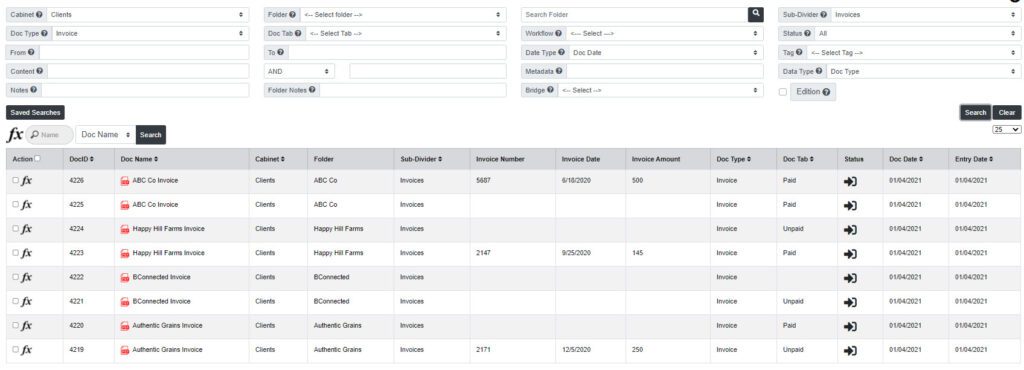Click the Edition button
Screen dimensions: 1024x370
[x=813, y=92]
